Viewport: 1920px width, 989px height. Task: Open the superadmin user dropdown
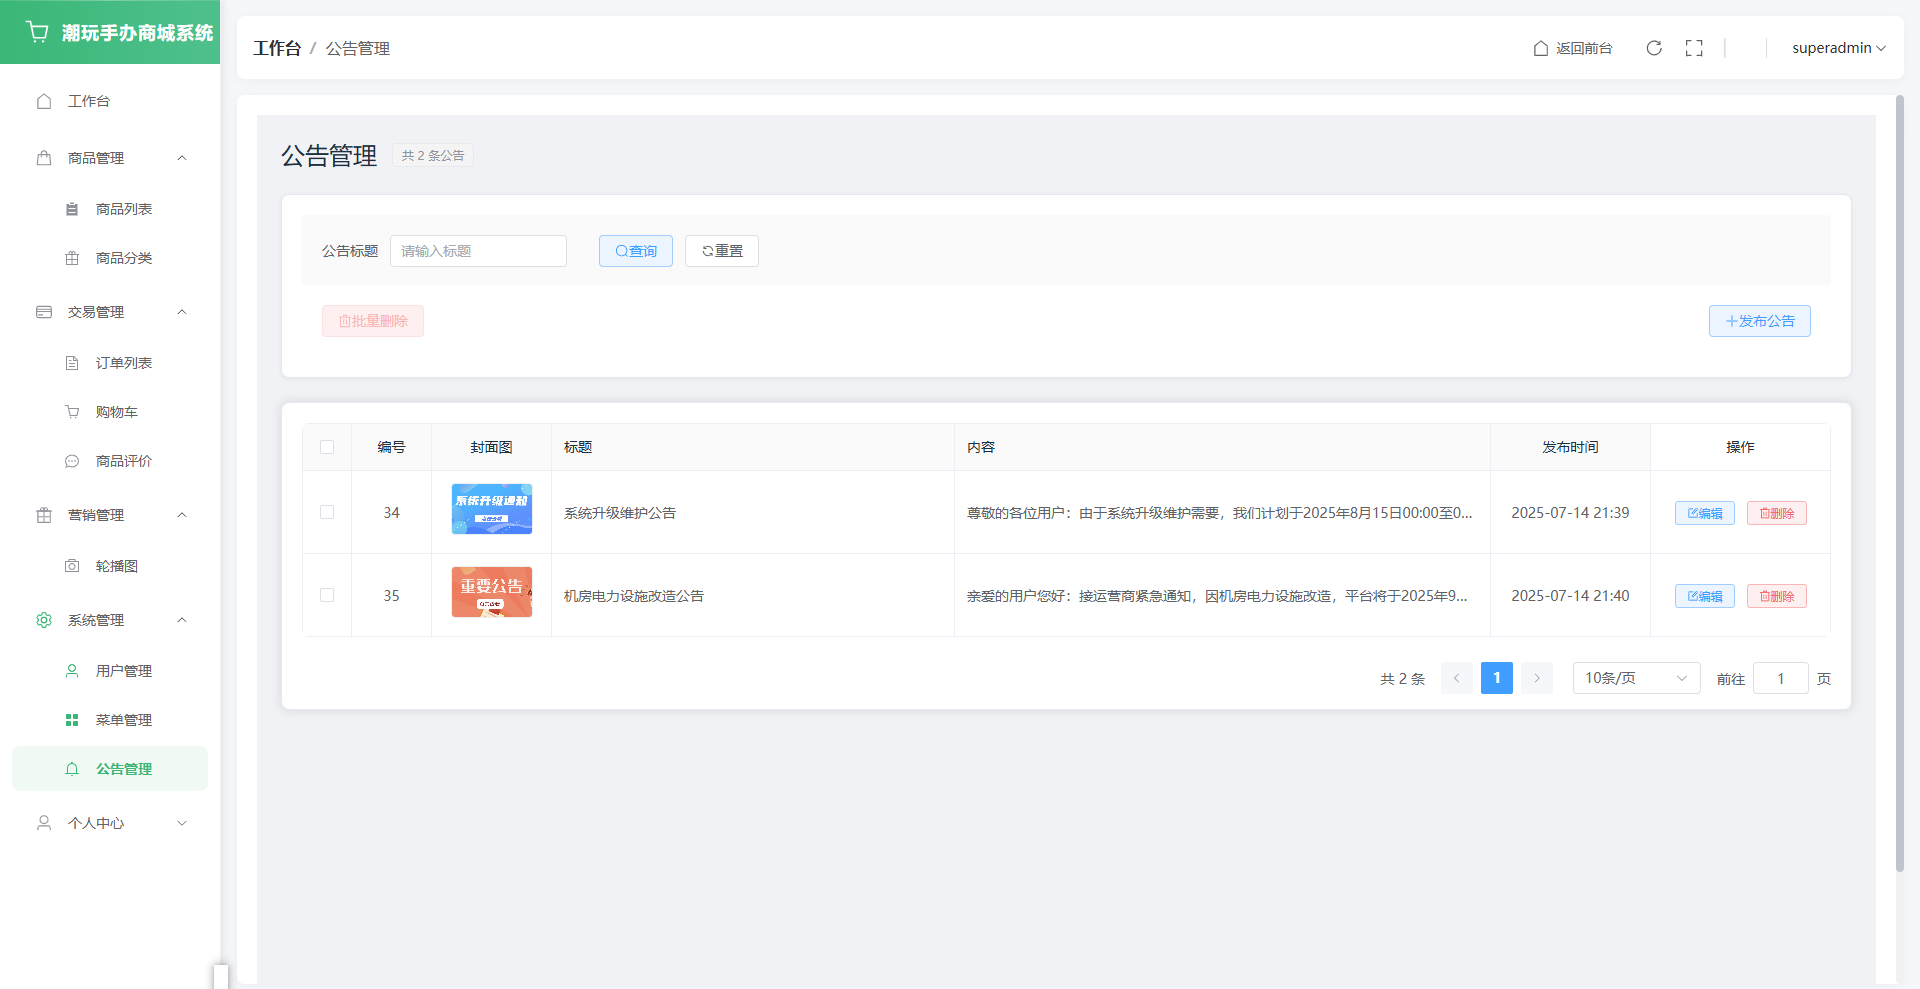point(1838,48)
